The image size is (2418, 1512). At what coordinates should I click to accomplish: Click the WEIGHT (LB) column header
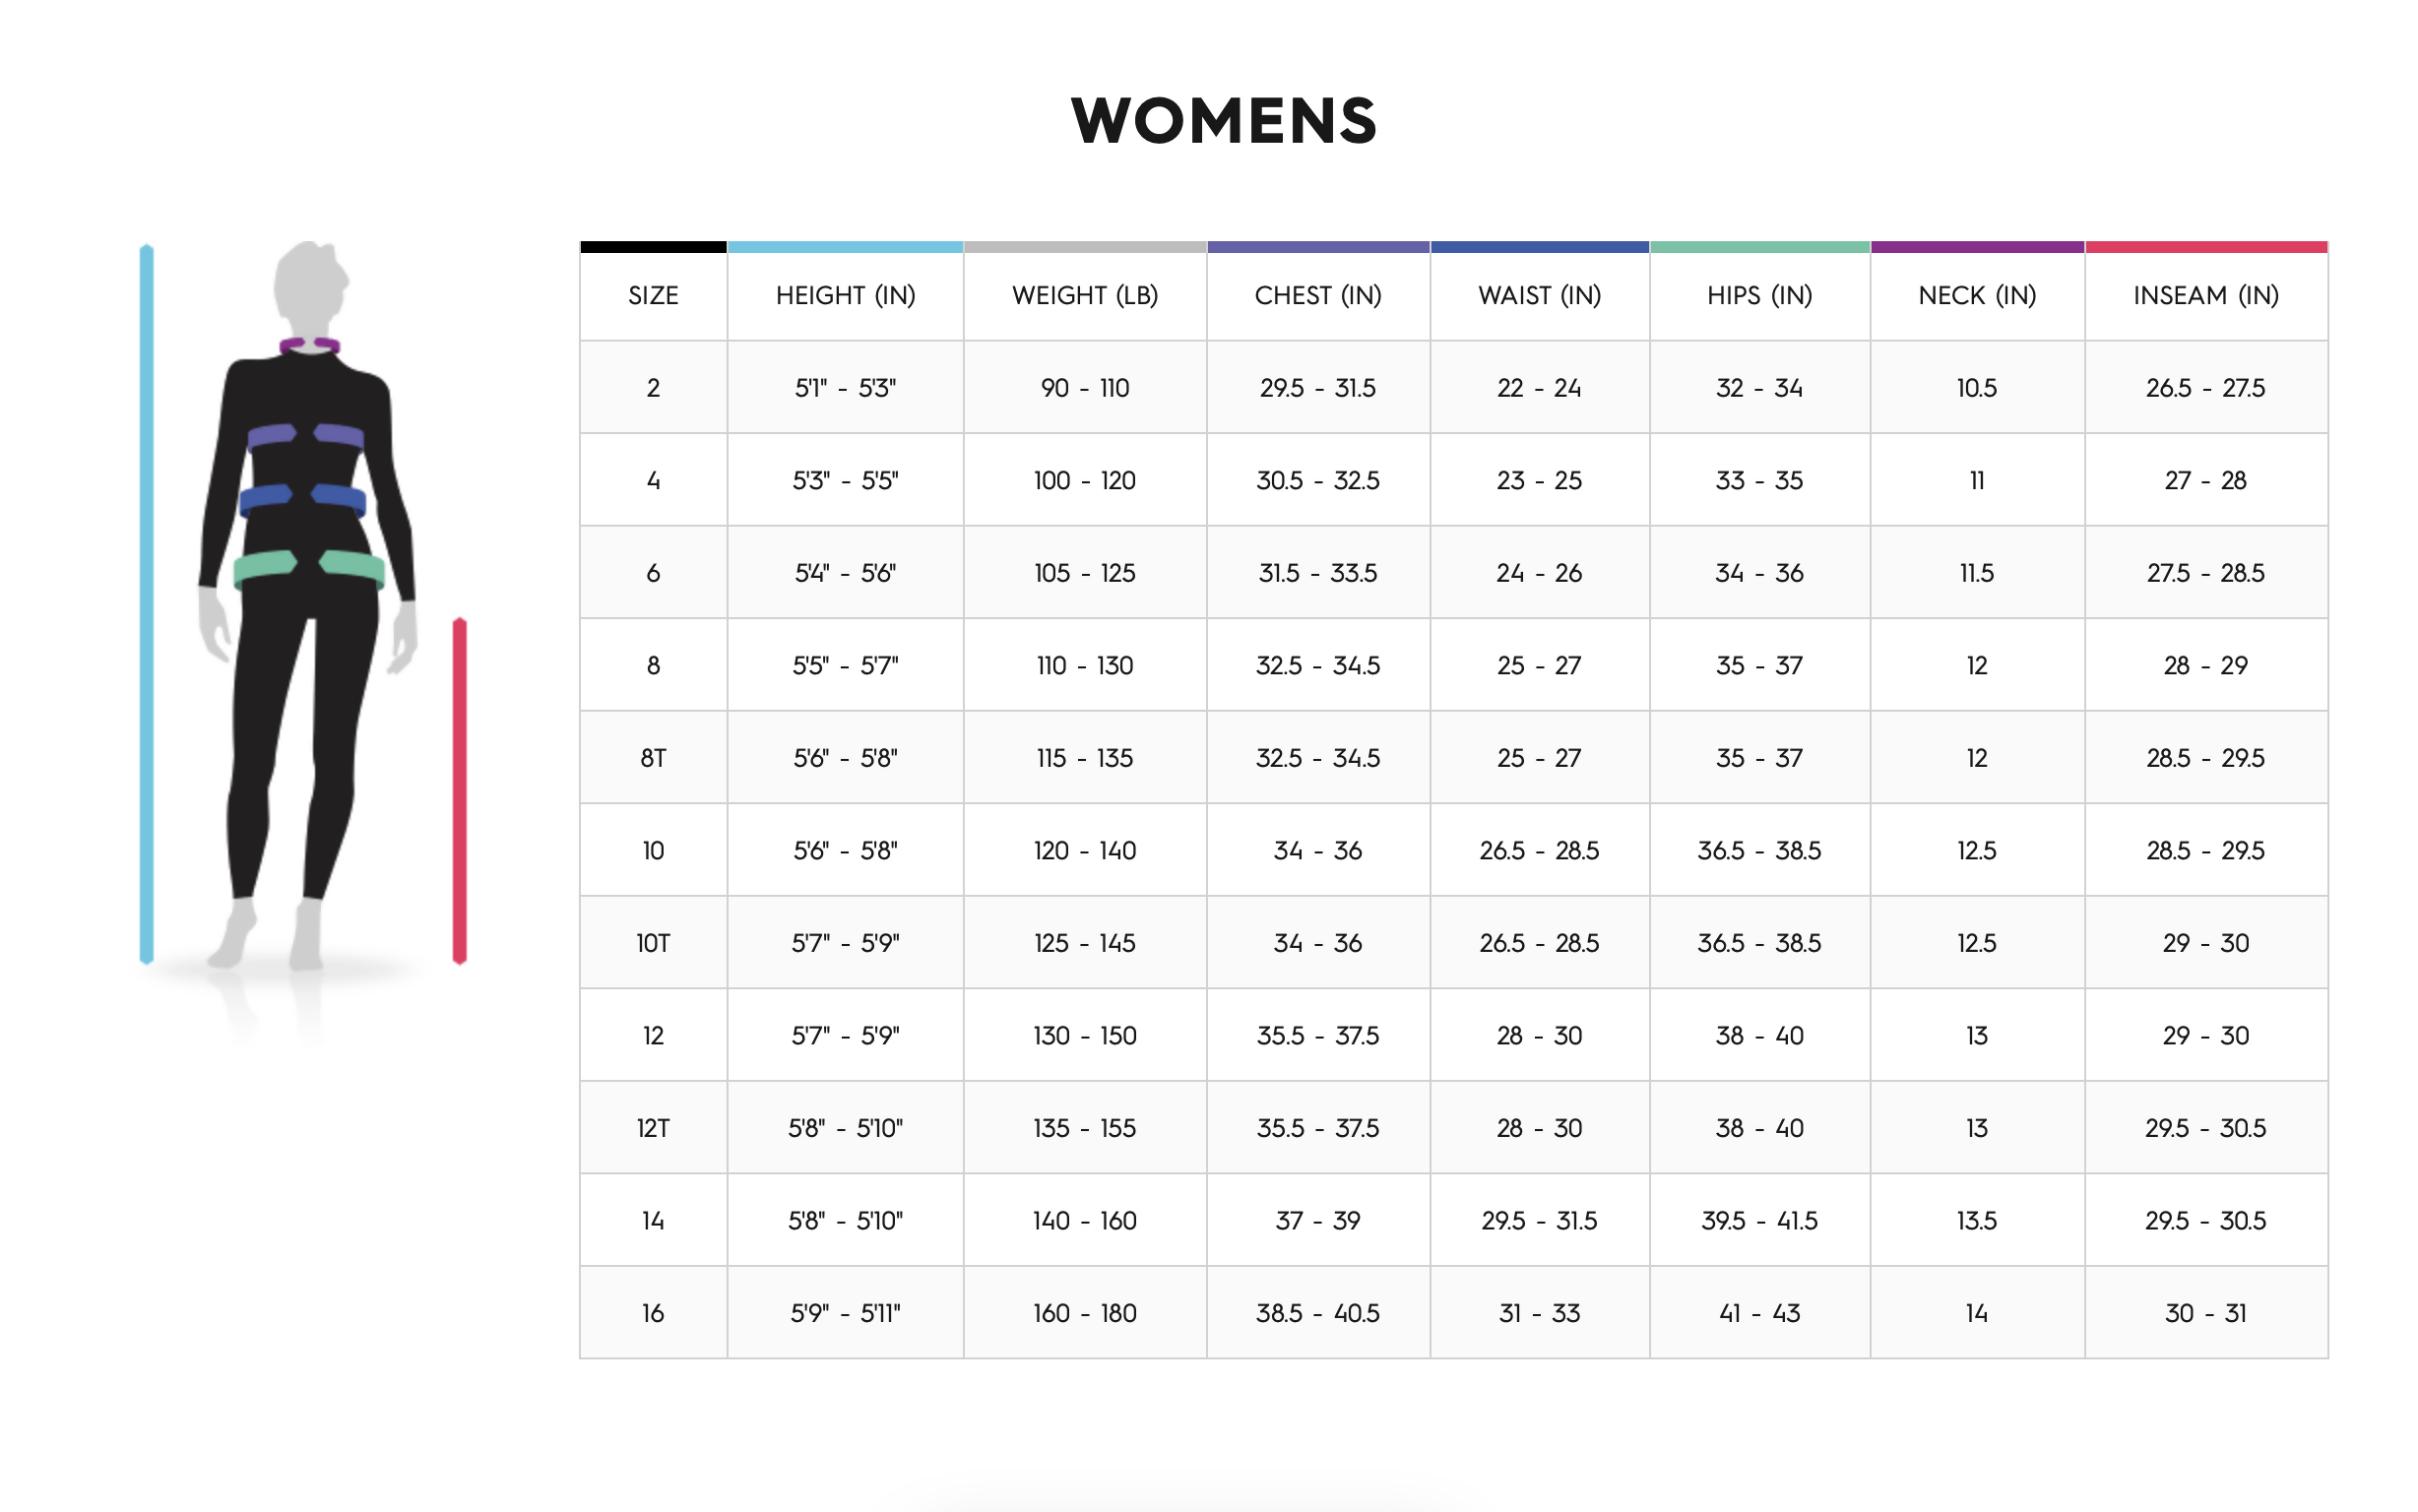tap(1085, 295)
